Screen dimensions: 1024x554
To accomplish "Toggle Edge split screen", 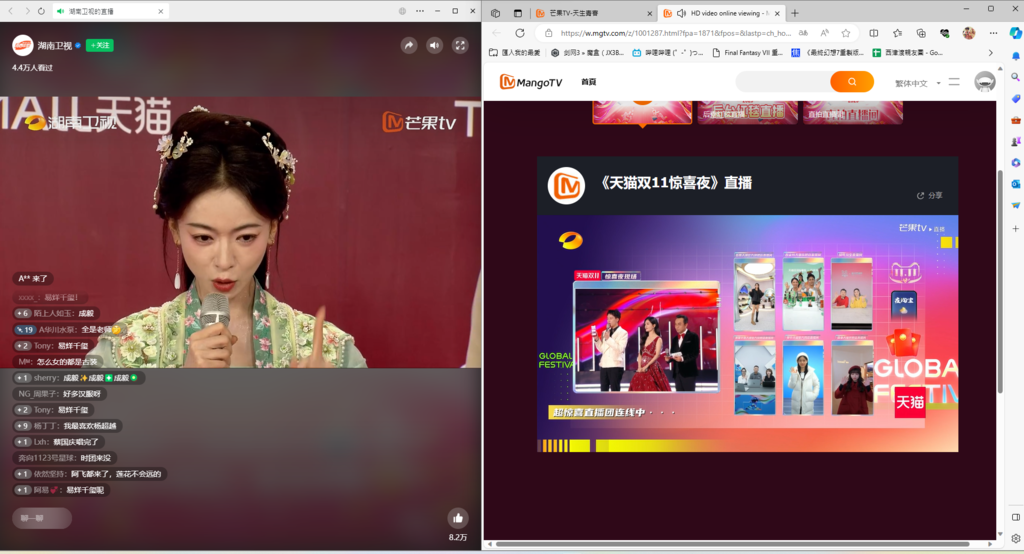I will click(x=874, y=33).
